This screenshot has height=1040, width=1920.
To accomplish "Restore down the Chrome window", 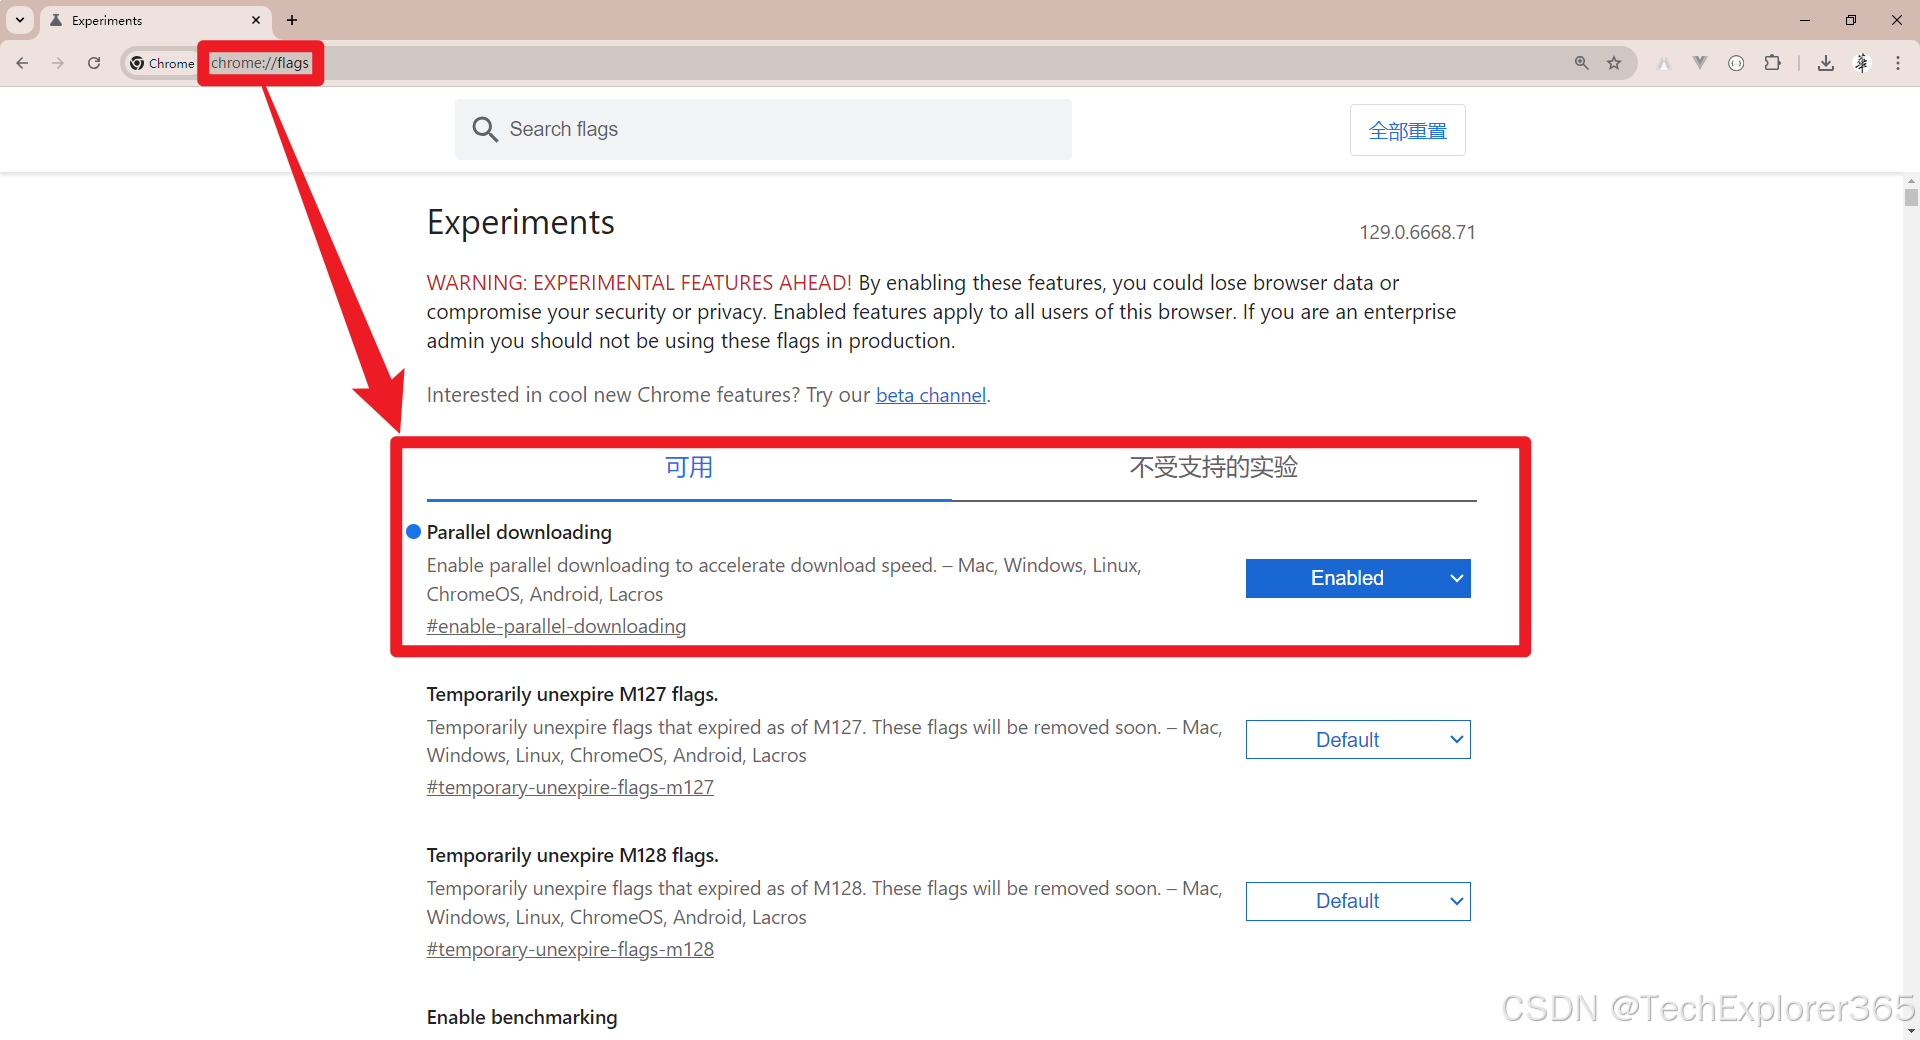I will click(x=1851, y=20).
